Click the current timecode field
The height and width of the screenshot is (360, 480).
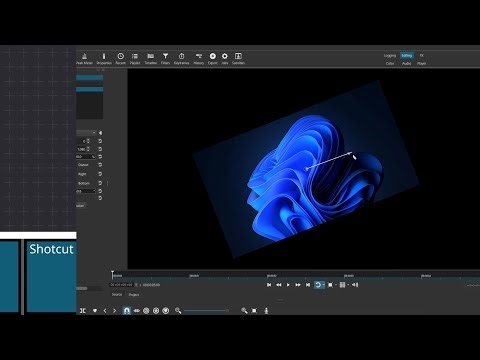(x=121, y=285)
